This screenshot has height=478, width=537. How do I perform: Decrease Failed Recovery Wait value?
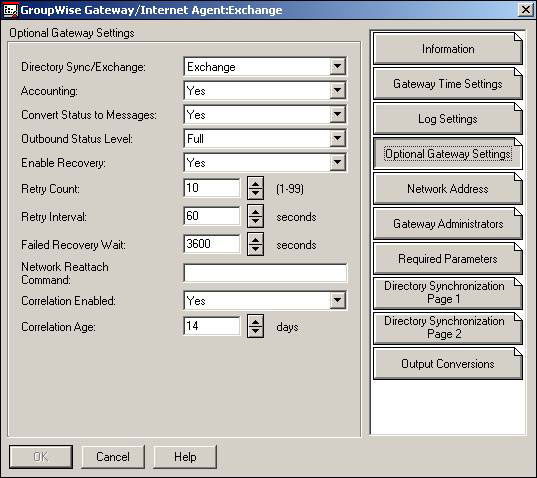pos(255,250)
